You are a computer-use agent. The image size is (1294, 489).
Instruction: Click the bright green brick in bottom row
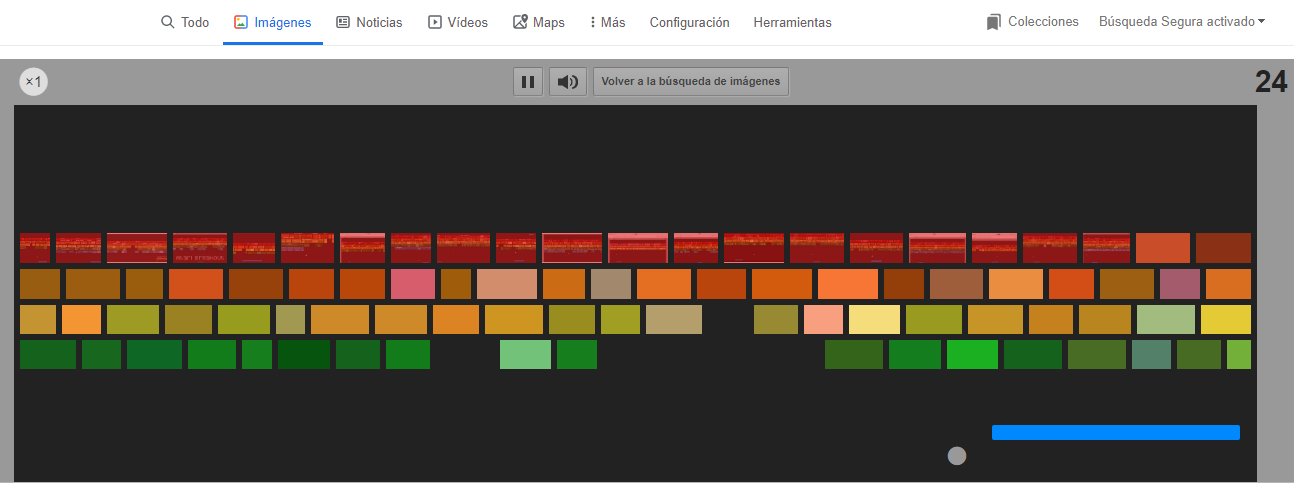point(972,354)
